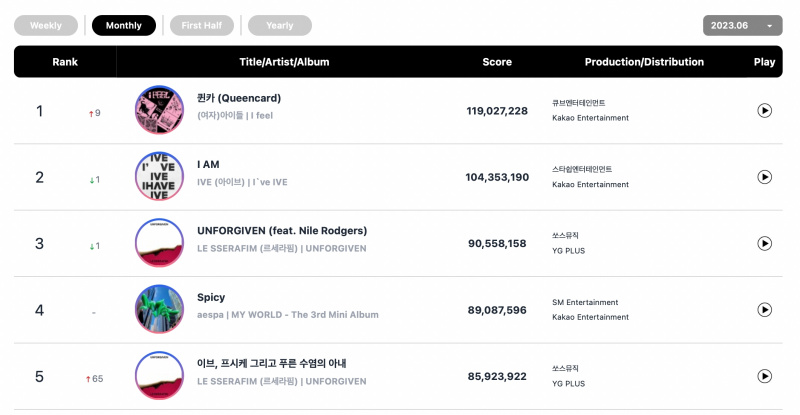Switch to the Weekly chart tab
The image size is (800, 415).
coord(46,26)
